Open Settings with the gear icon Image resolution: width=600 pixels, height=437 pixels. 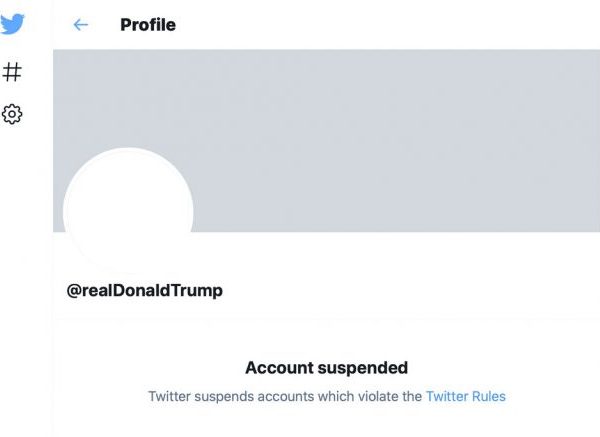pos(12,114)
